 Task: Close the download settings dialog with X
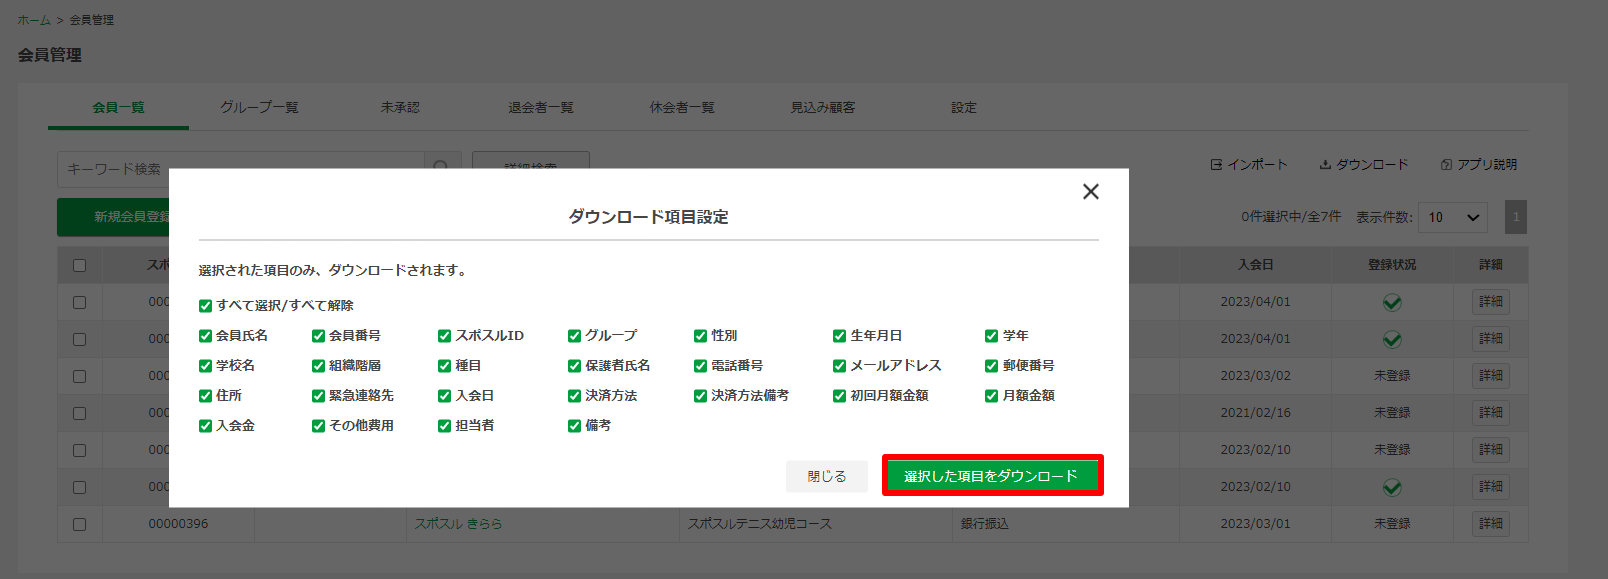coord(1091,192)
